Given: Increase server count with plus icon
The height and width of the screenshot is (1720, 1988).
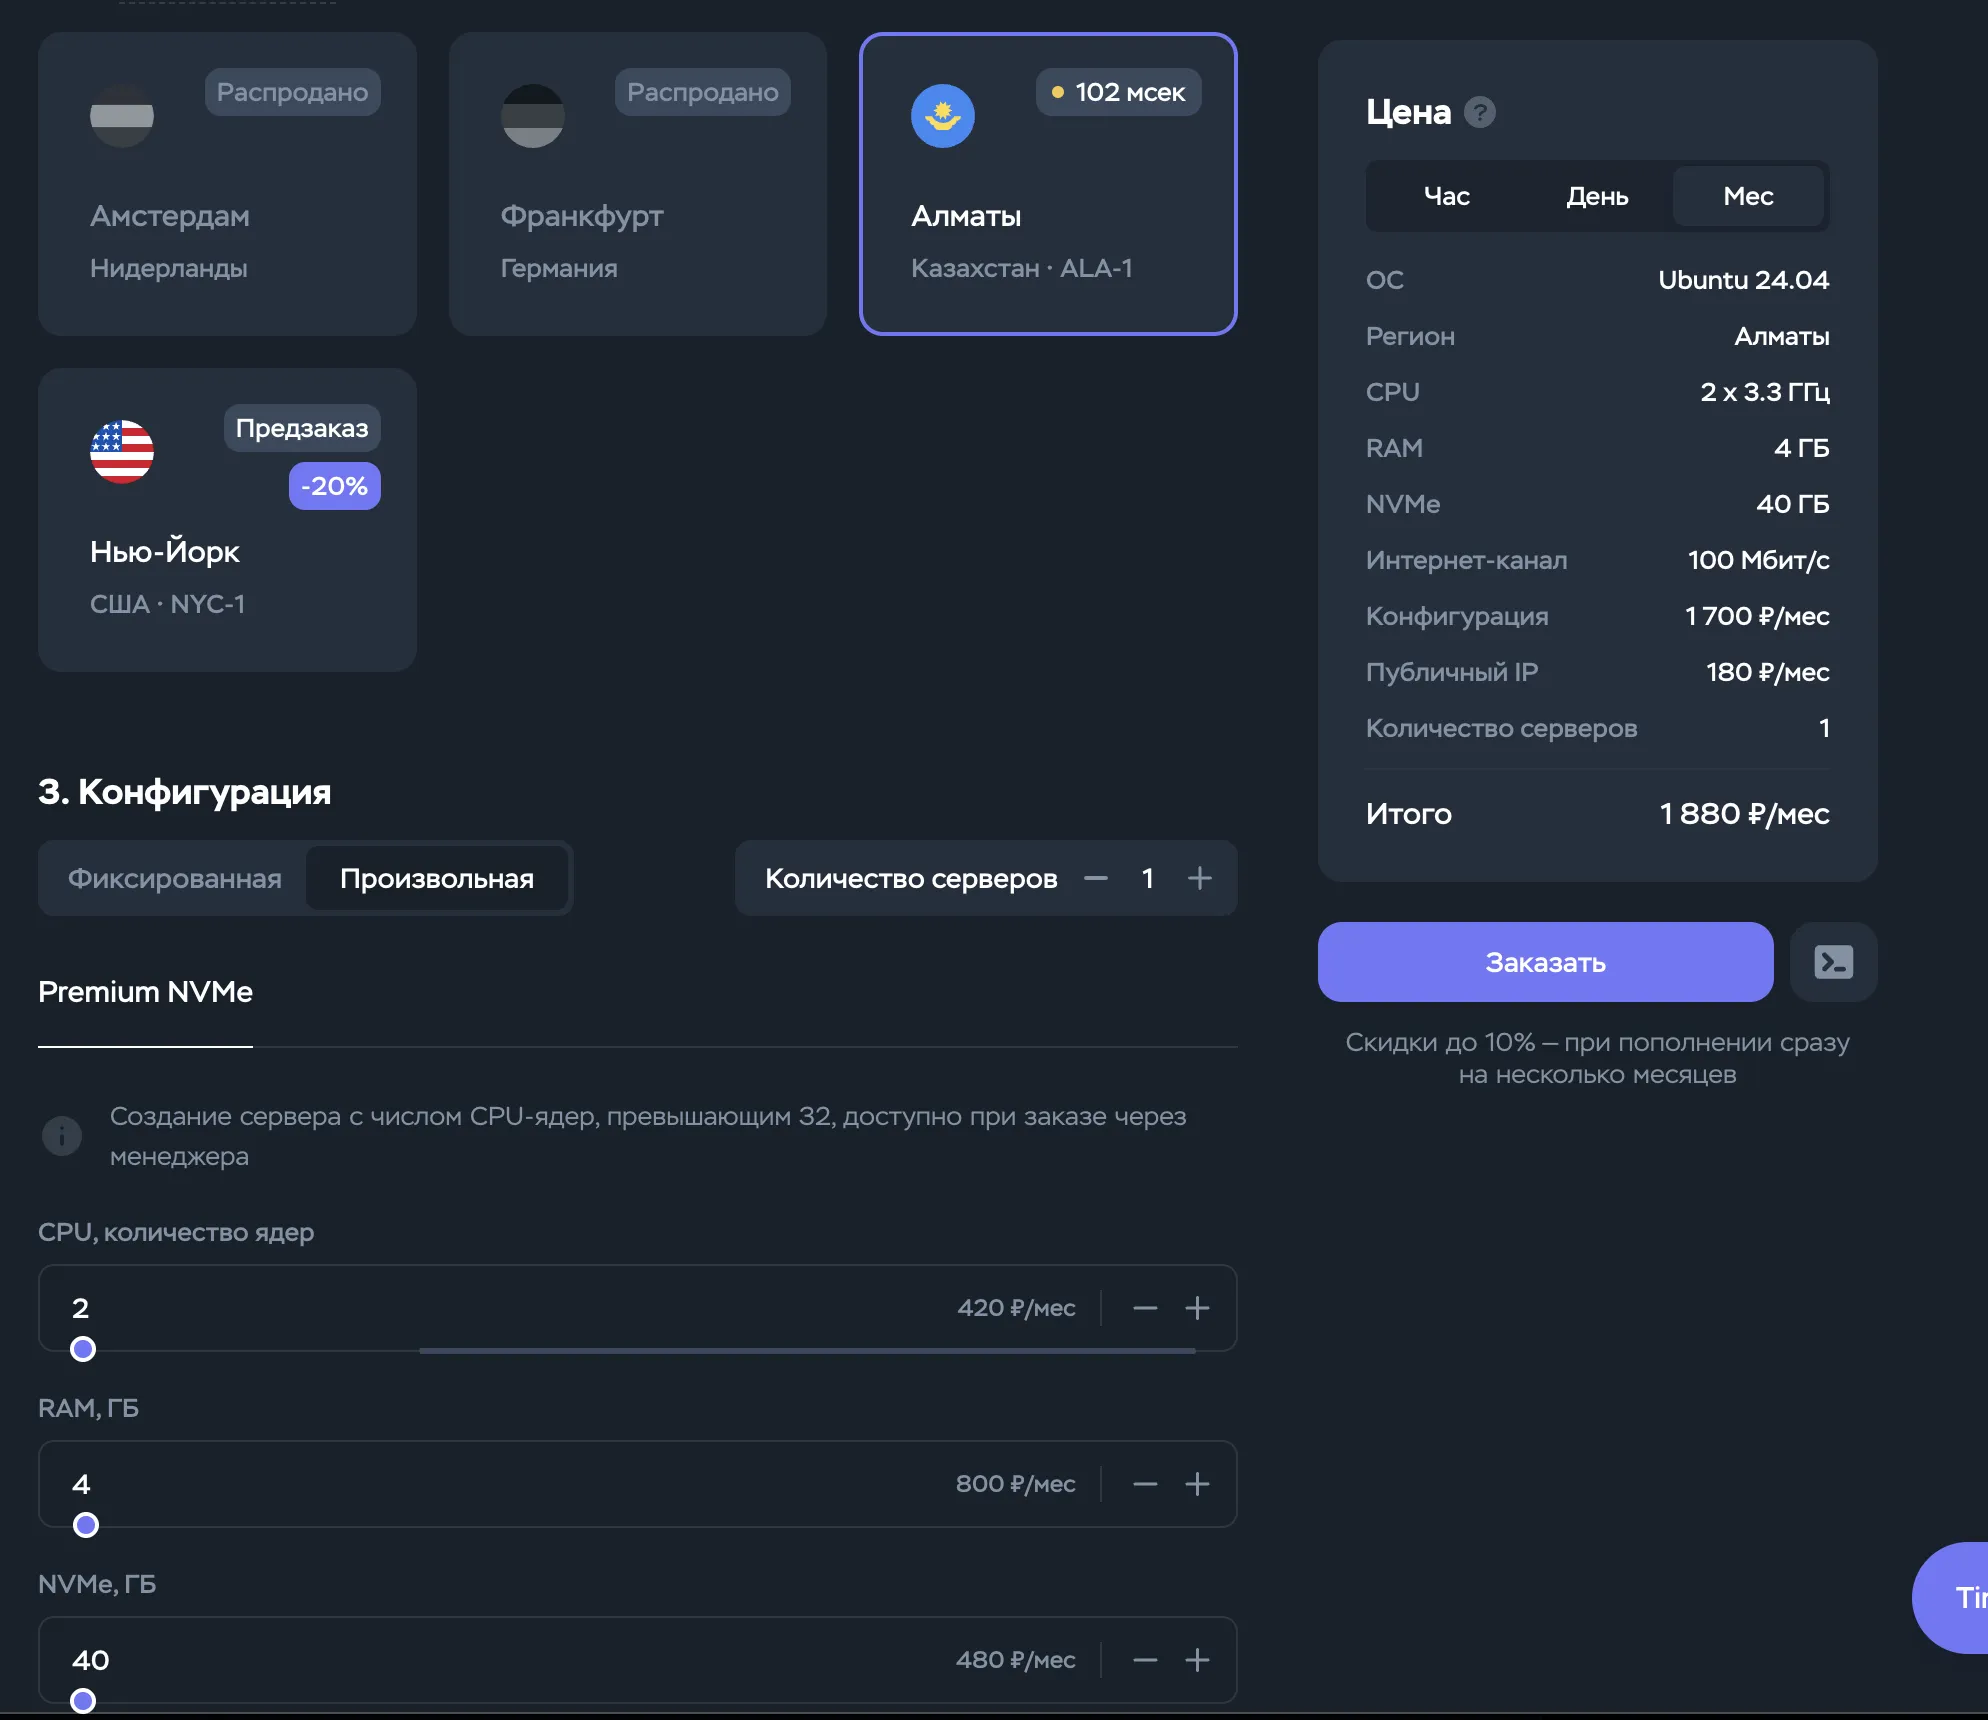Looking at the screenshot, I should pos(1199,878).
